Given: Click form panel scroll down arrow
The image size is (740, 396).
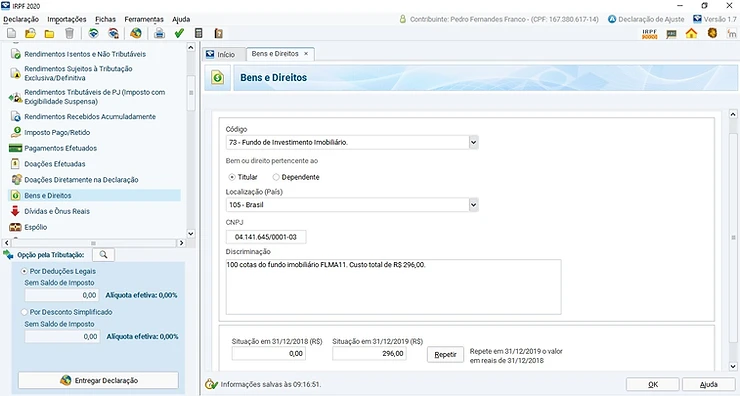Looking at the screenshot, I should point(733,366).
